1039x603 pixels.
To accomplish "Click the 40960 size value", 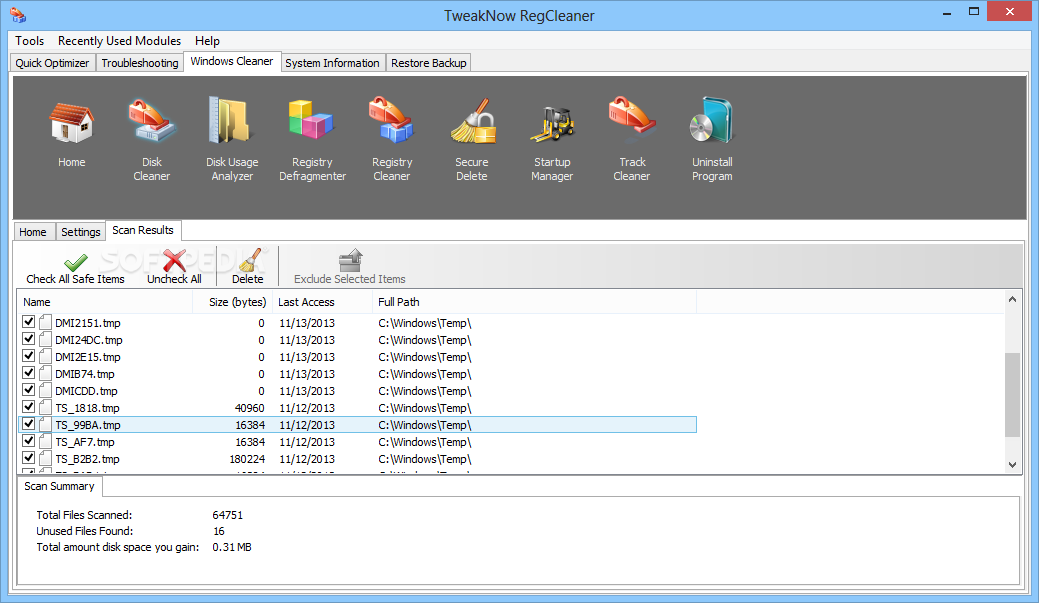I will click(x=250, y=408).
